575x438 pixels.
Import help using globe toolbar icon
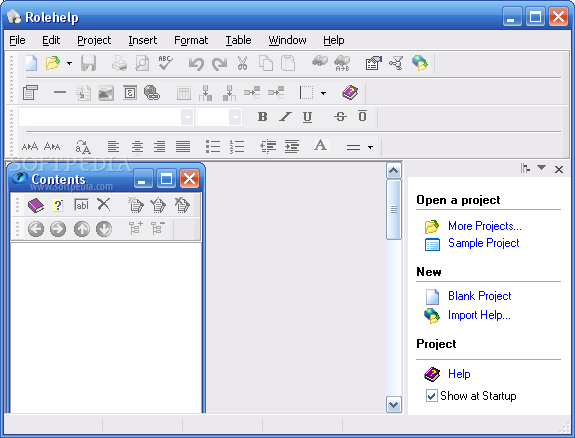(420, 63)
